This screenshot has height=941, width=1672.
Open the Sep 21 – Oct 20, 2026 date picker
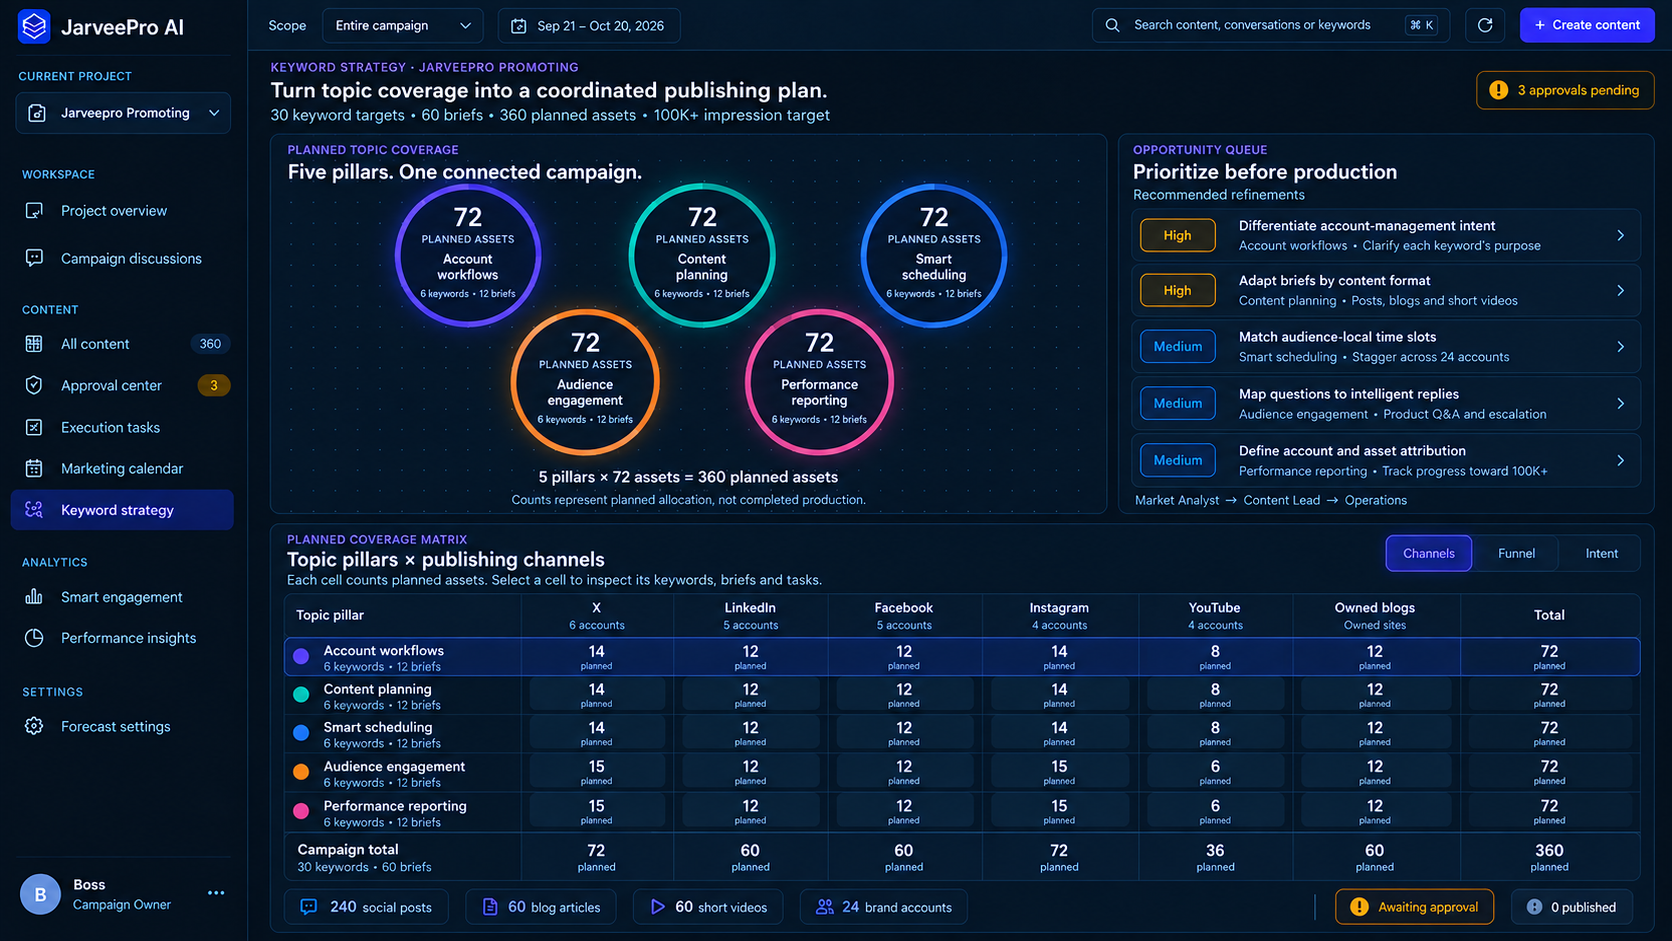pyautogui.click(x=589, y=26)
